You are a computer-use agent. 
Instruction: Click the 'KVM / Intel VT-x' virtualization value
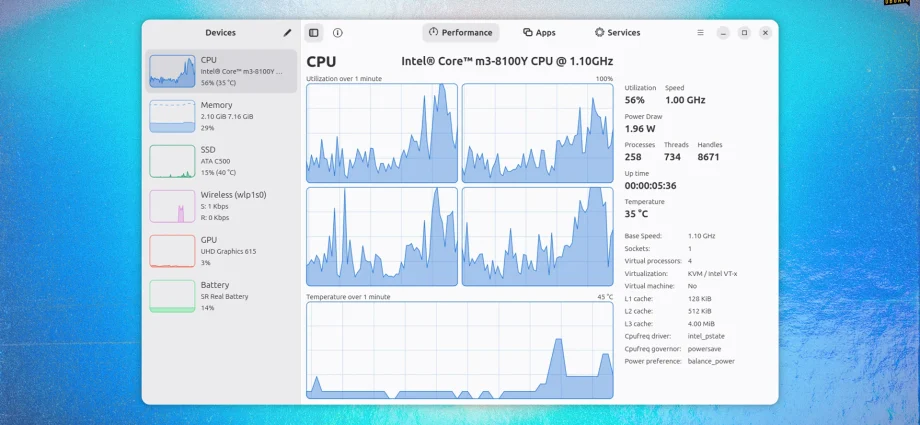(712, 274)
